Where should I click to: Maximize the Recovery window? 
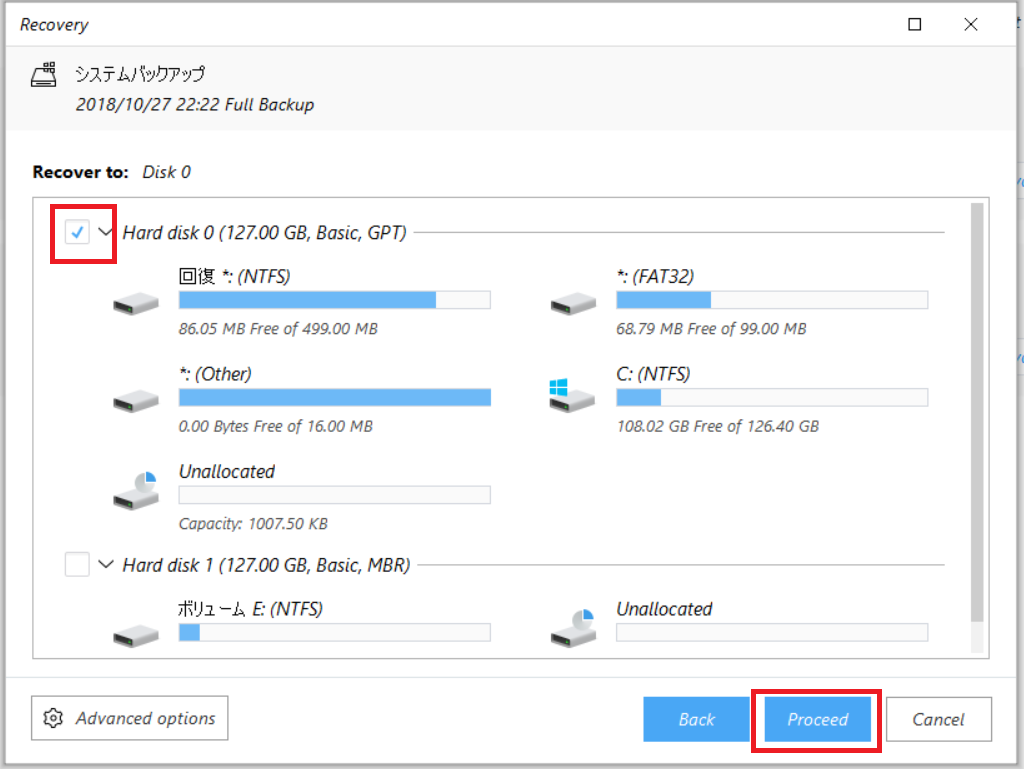(914, 25)
